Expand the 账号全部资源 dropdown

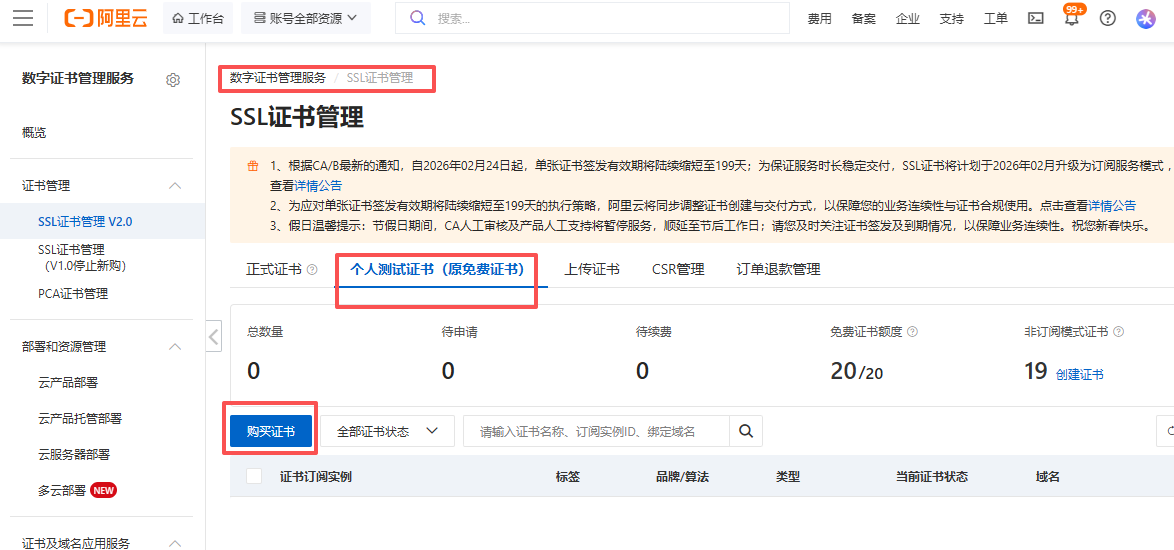point(305,18)
